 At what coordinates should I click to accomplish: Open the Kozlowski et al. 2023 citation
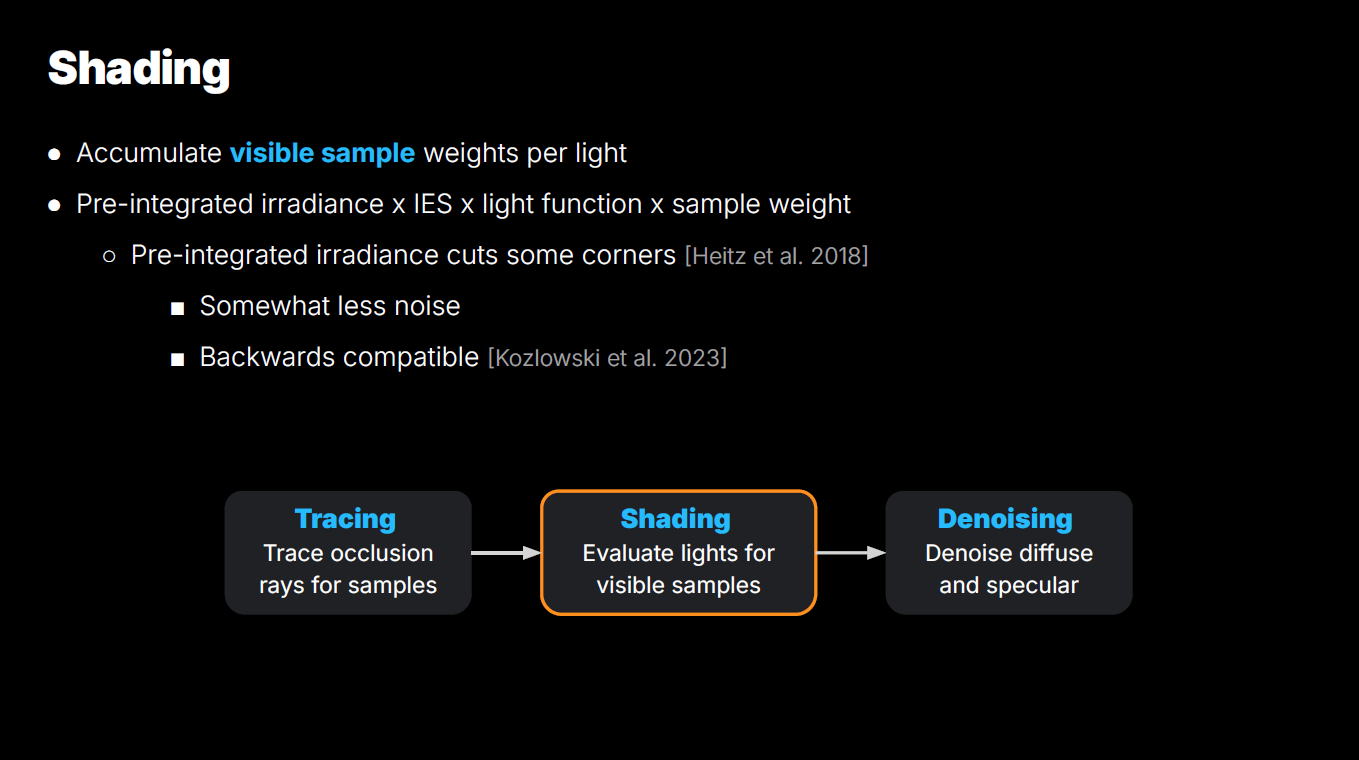607,358
